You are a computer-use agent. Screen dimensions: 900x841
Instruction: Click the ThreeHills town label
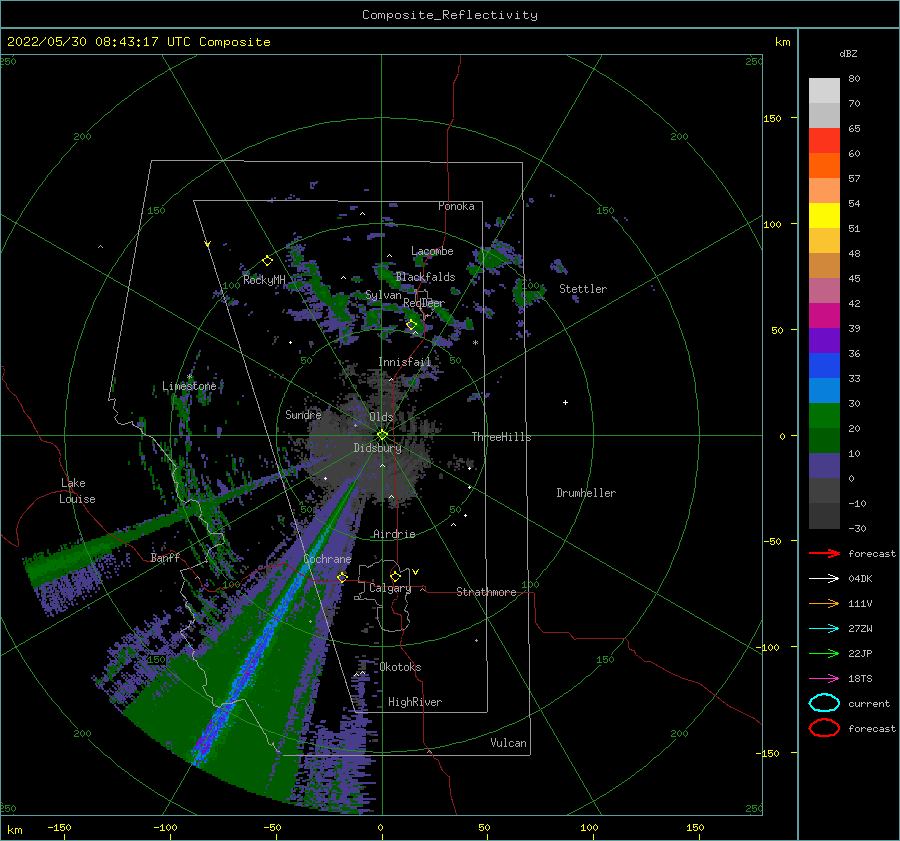501,437
